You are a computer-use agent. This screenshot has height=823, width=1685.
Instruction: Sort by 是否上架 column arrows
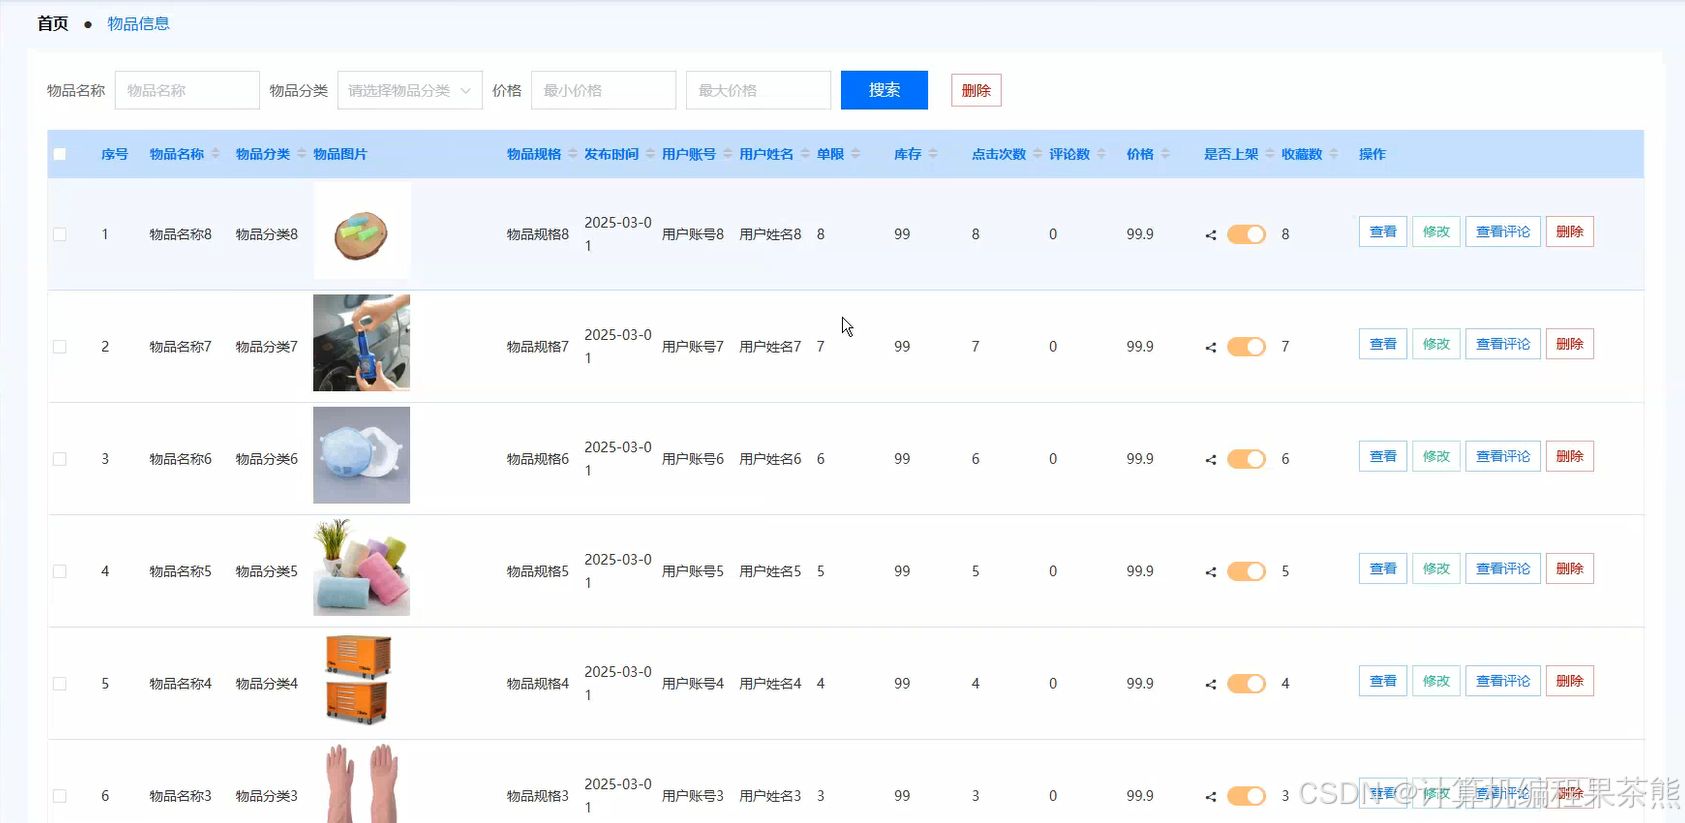pos(1270,154)
